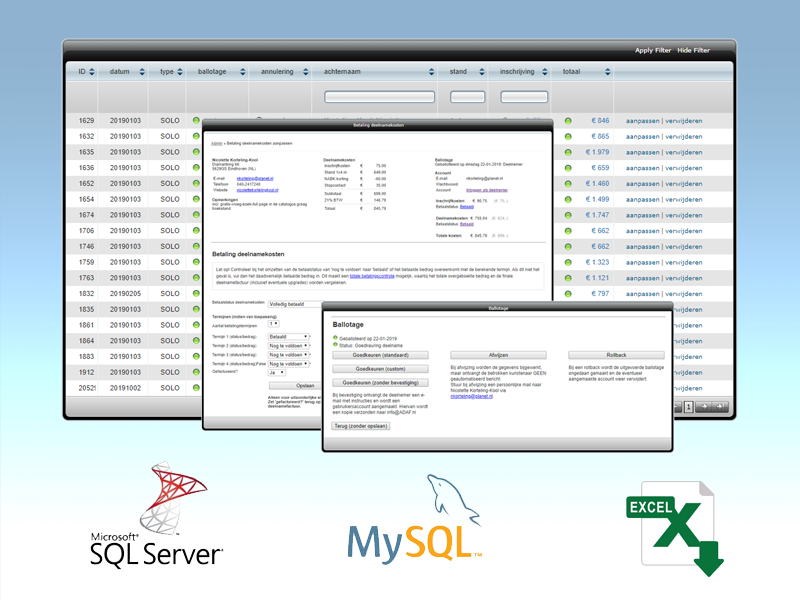Click the green ballotage dot in row 1629
Screen dimensions: 800x600
[196, 120]
